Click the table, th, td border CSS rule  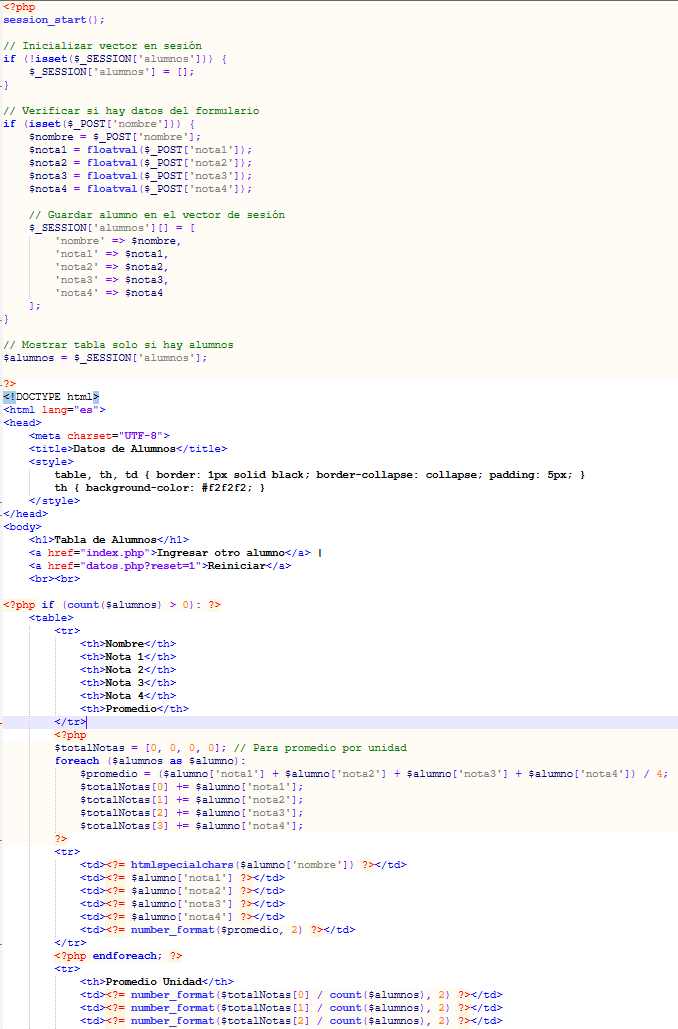[320, 474]
